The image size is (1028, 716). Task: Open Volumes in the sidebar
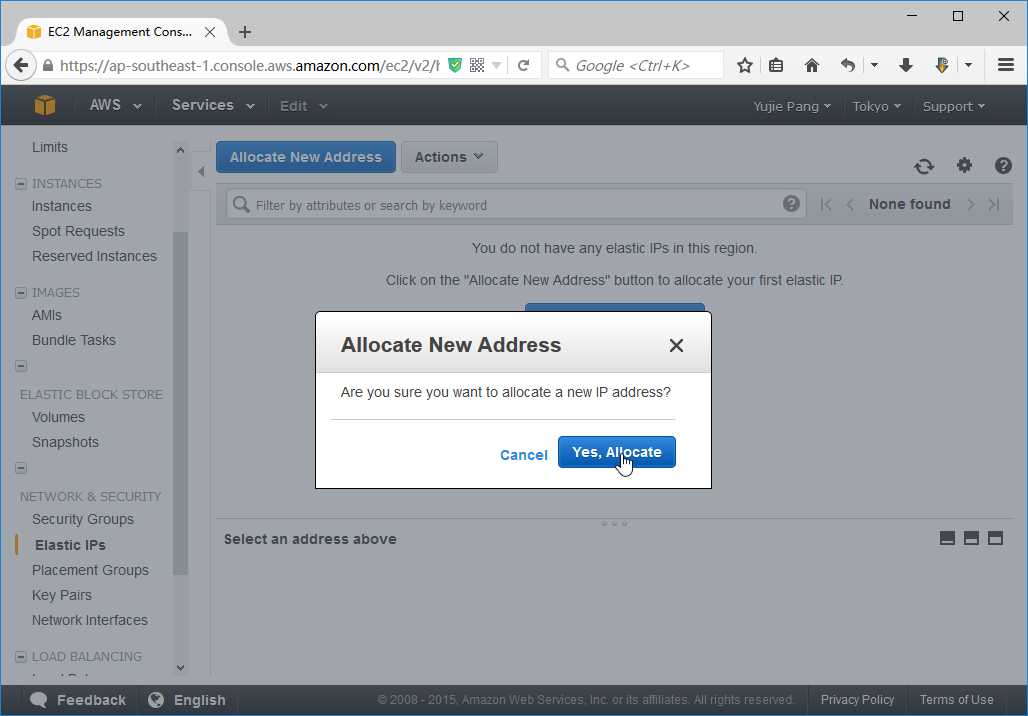point(58,417)
